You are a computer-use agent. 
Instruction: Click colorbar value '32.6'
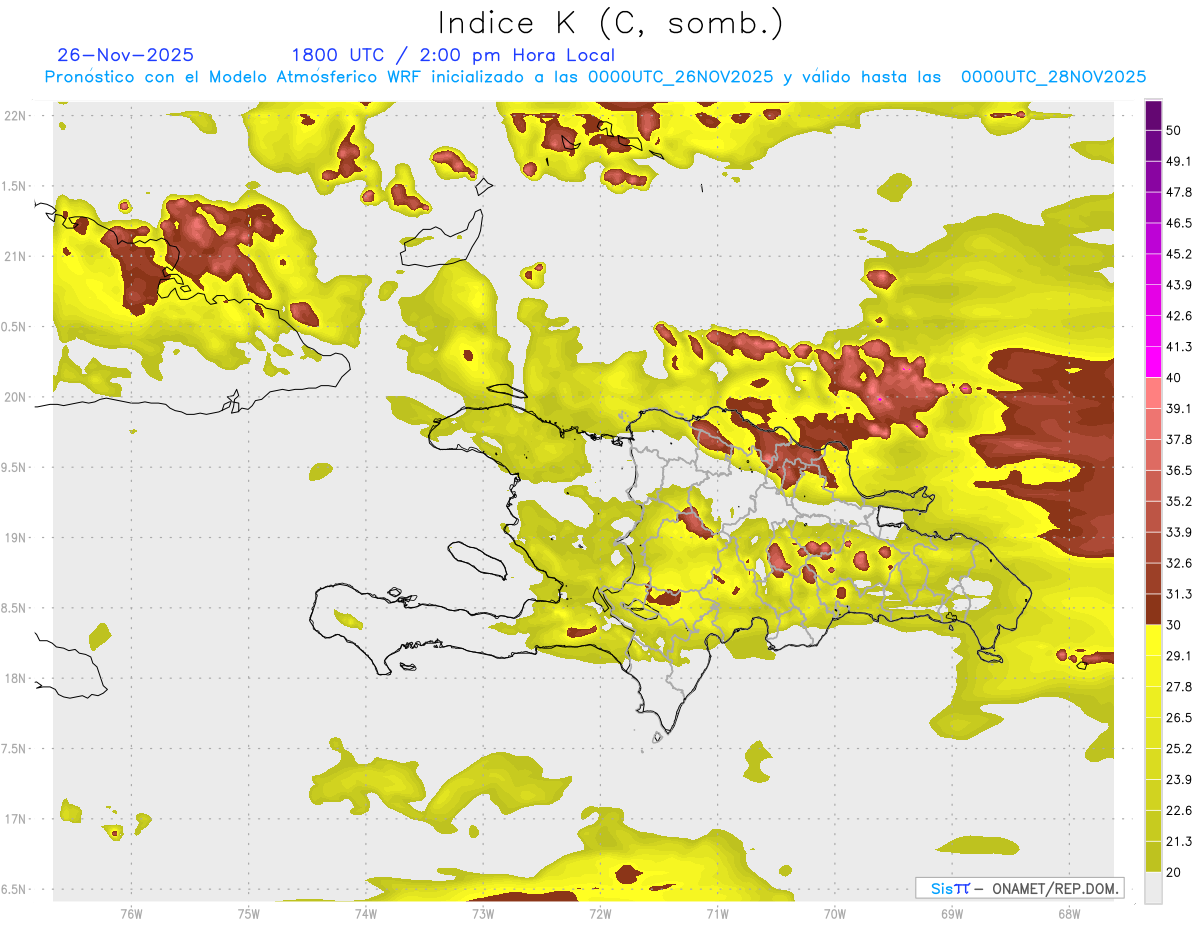(x=1179, y=563)
